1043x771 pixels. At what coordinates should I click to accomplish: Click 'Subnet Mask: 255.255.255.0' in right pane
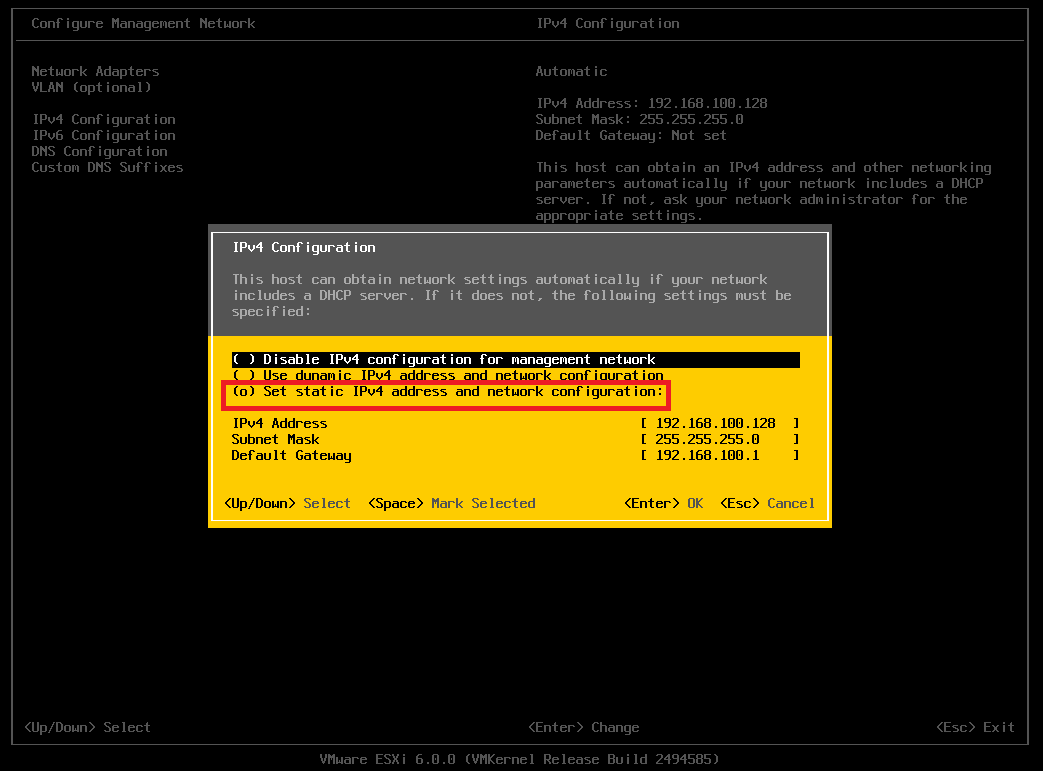coord(639,119)
